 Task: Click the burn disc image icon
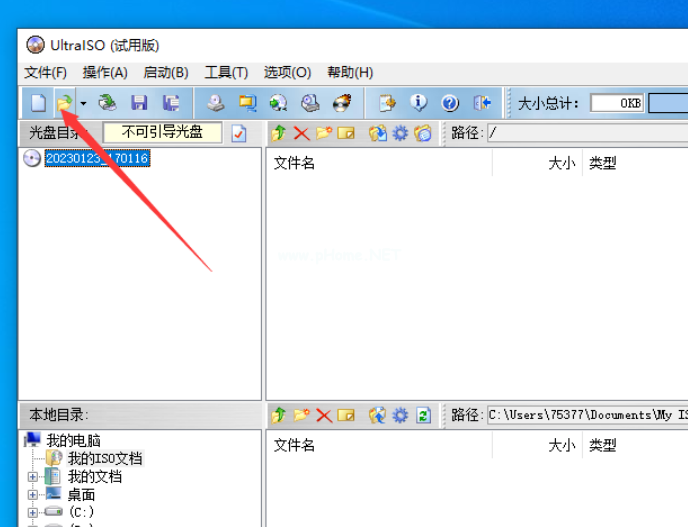(x=342, y=103)
